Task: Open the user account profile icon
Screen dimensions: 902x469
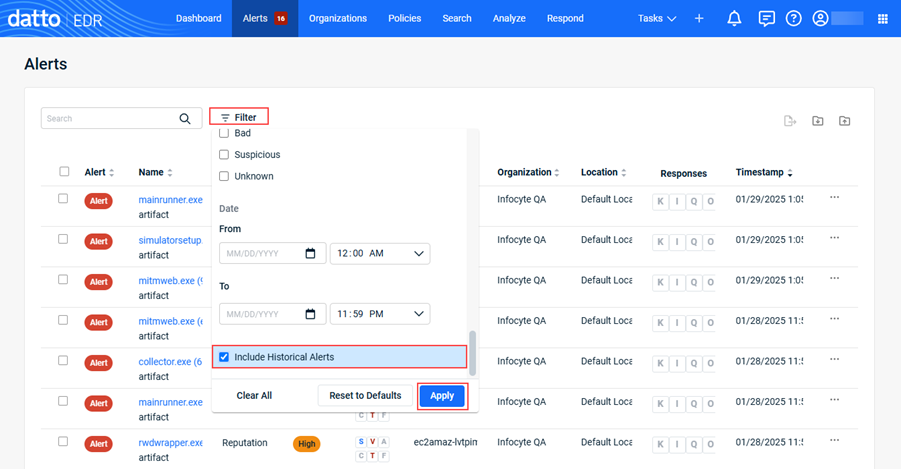Action: coord(821,18)
